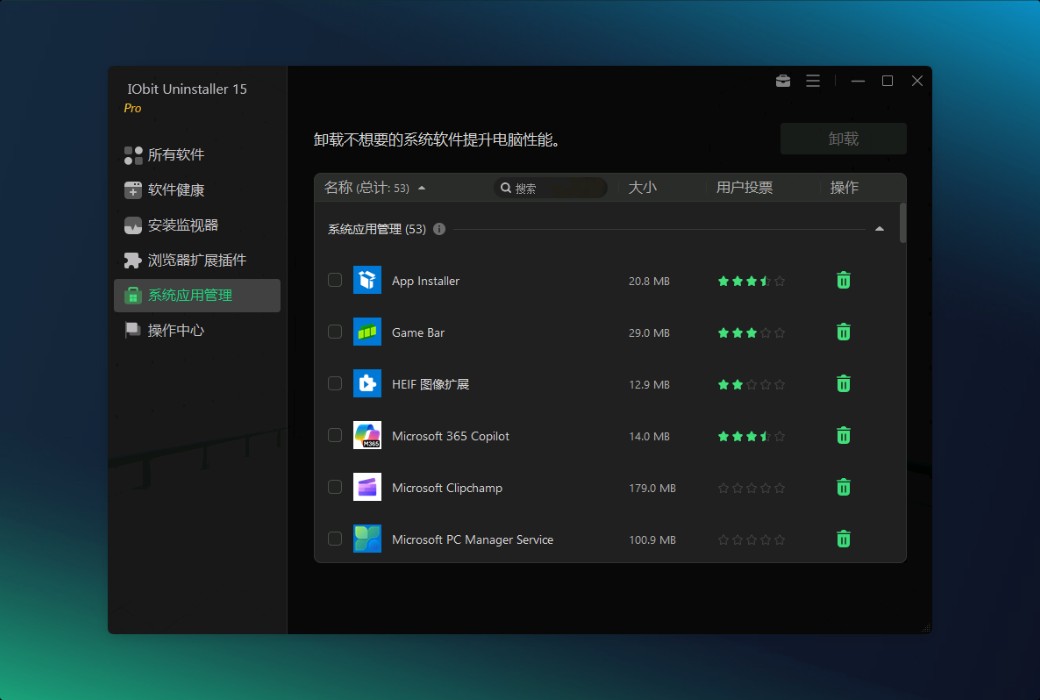This screenshot has height=700, width=1040.
Task: Click the 操作 column header
Action: pos(844,188)
